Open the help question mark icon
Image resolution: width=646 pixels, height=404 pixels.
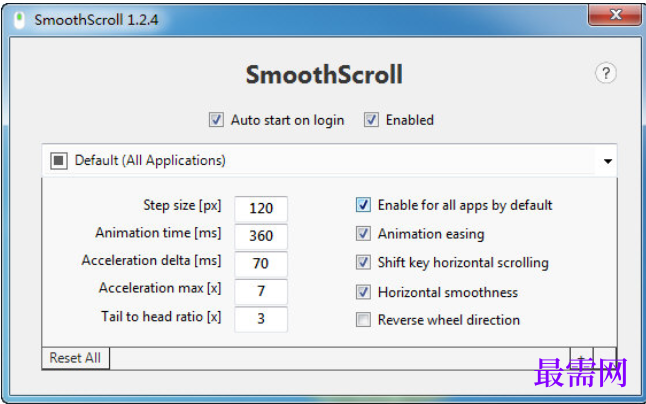606,74
